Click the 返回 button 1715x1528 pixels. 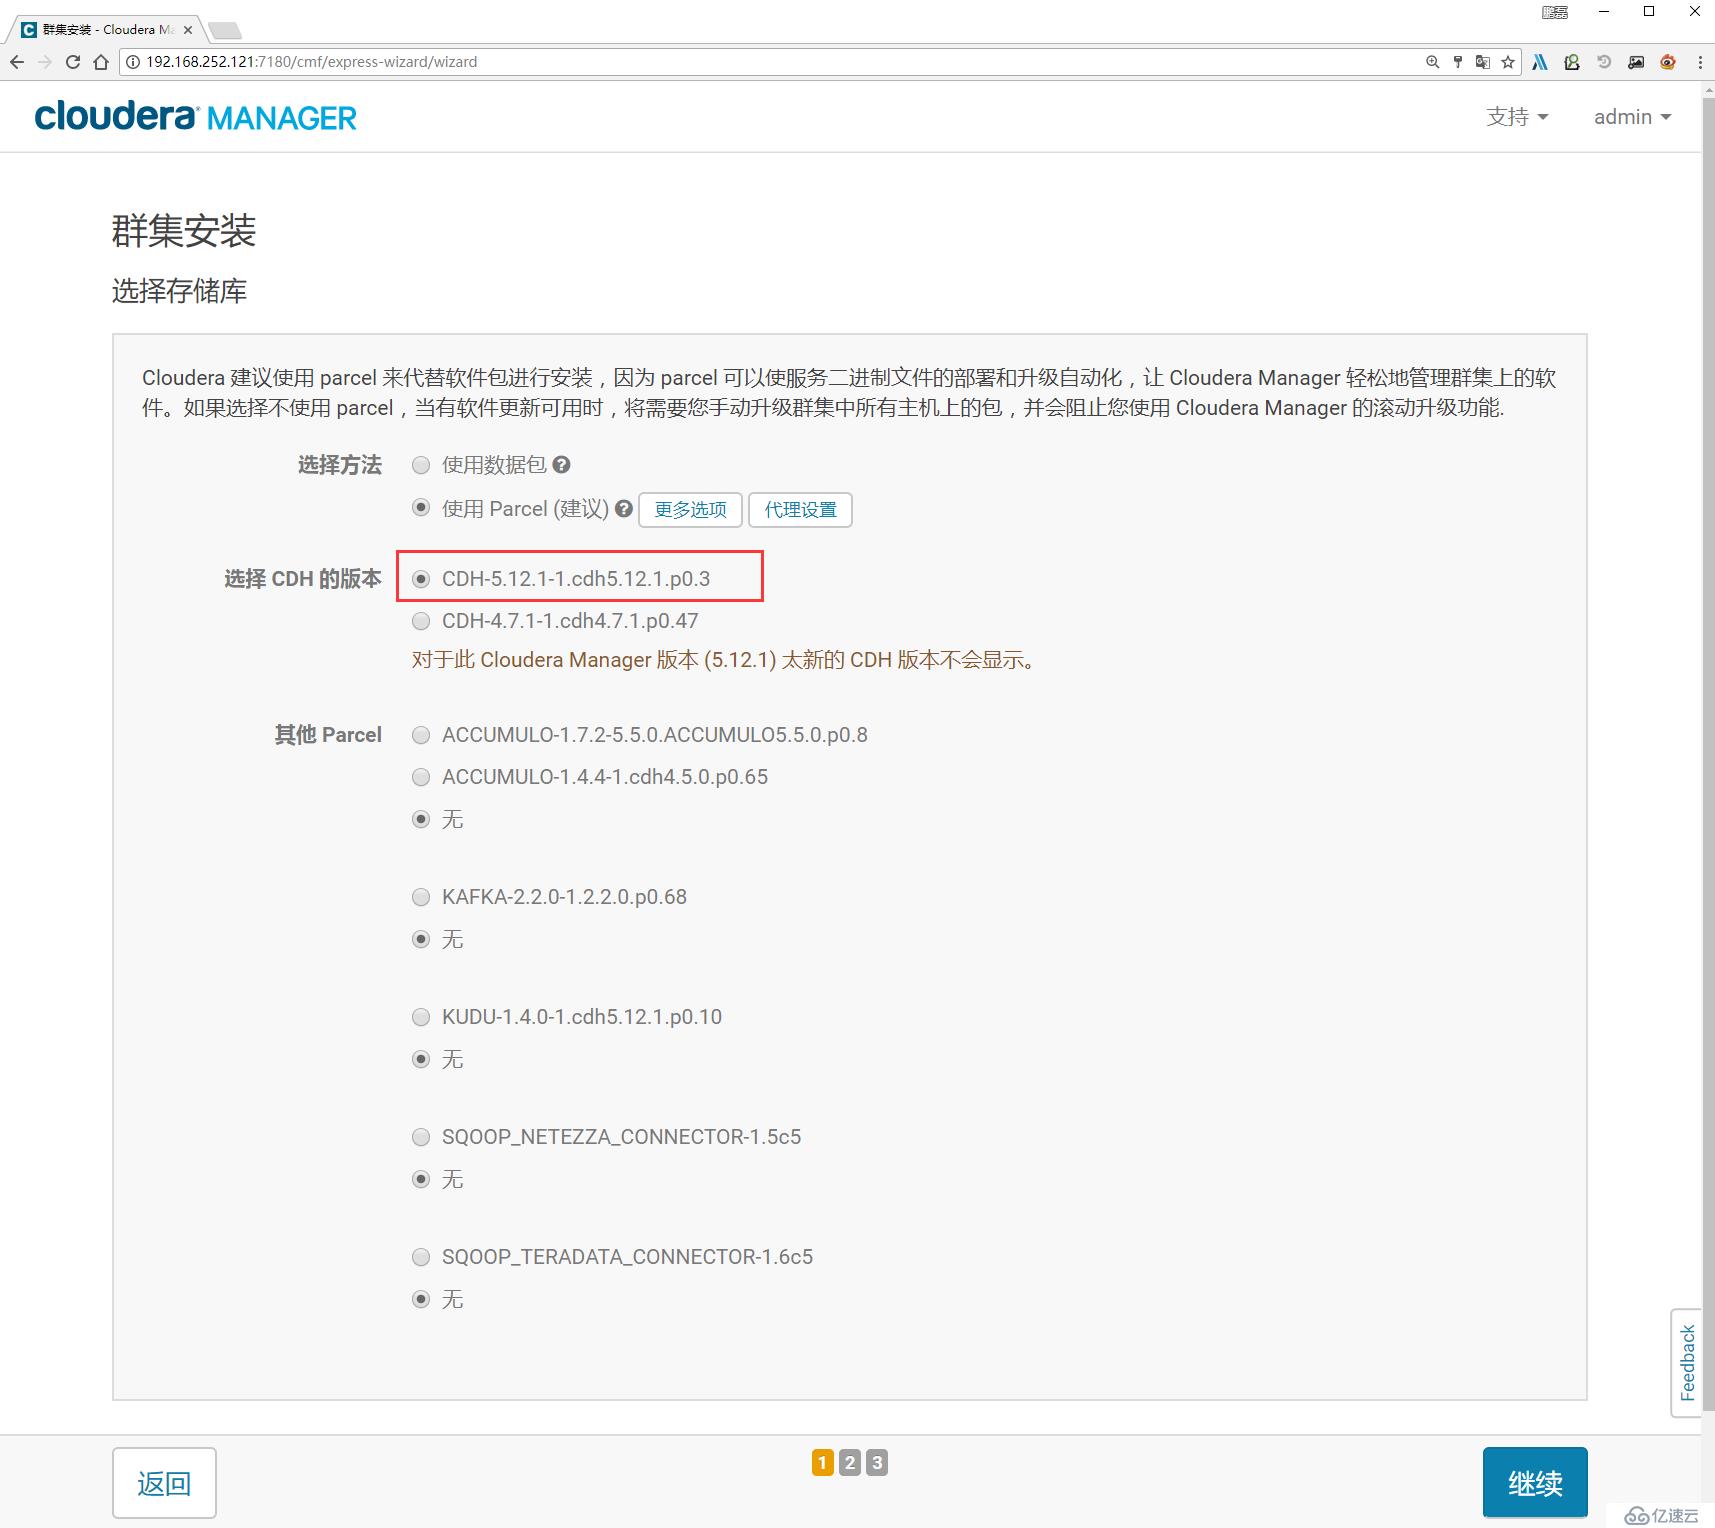[164, 1483]
